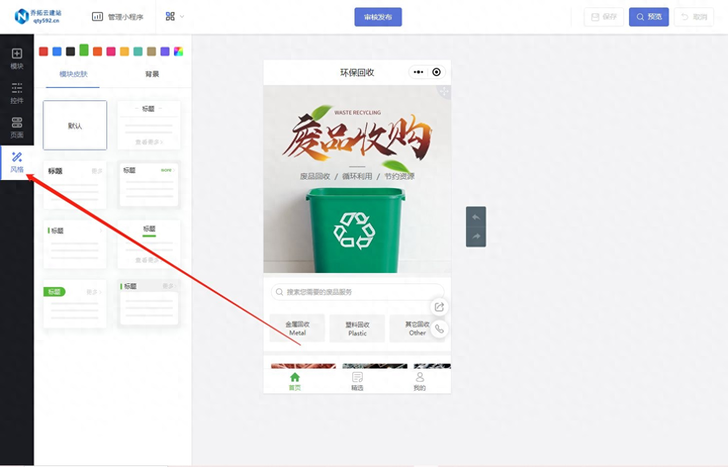Viewport: 728px width, 467px height.
Task: Select the bold-title skin with plain 更多
Action: click(75, 185)
